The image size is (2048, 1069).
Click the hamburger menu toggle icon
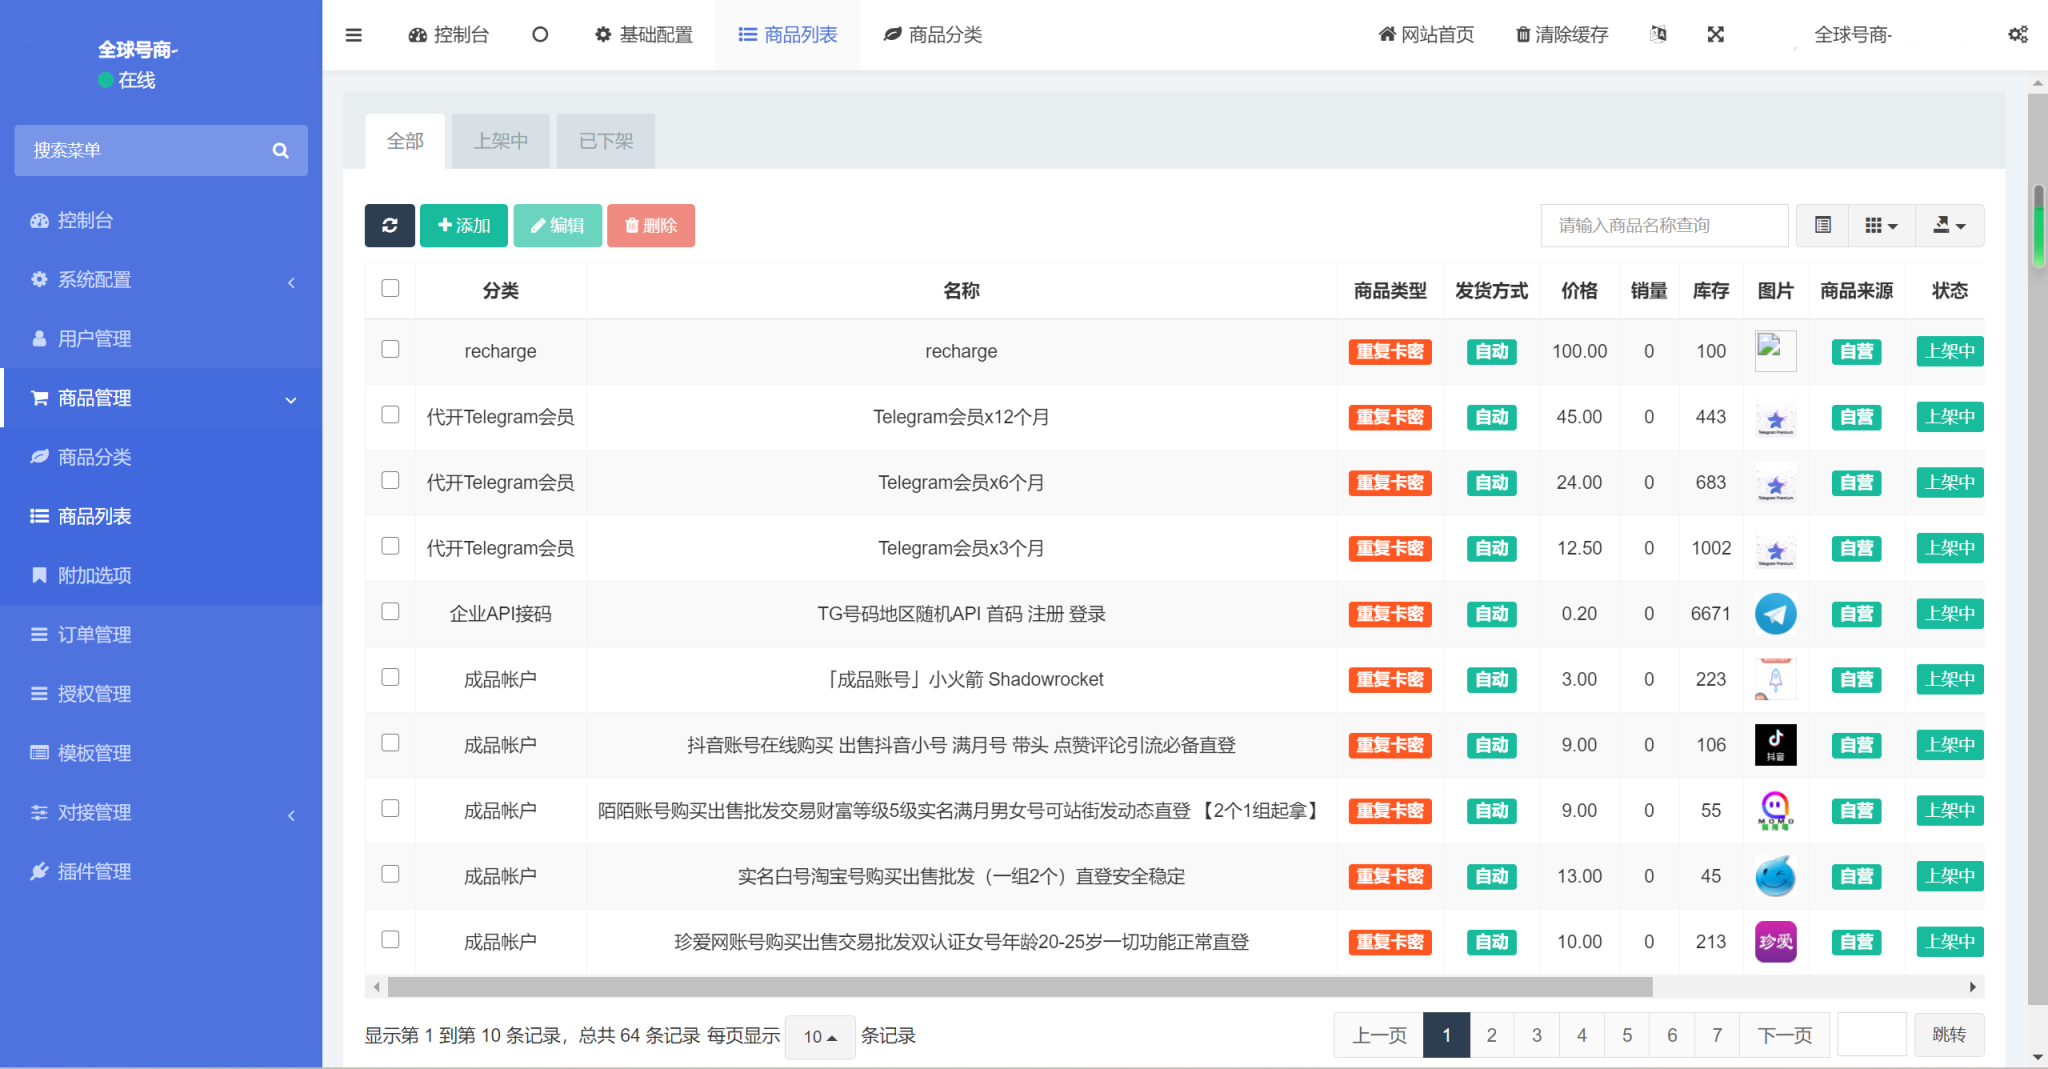[x=353, y=35]
